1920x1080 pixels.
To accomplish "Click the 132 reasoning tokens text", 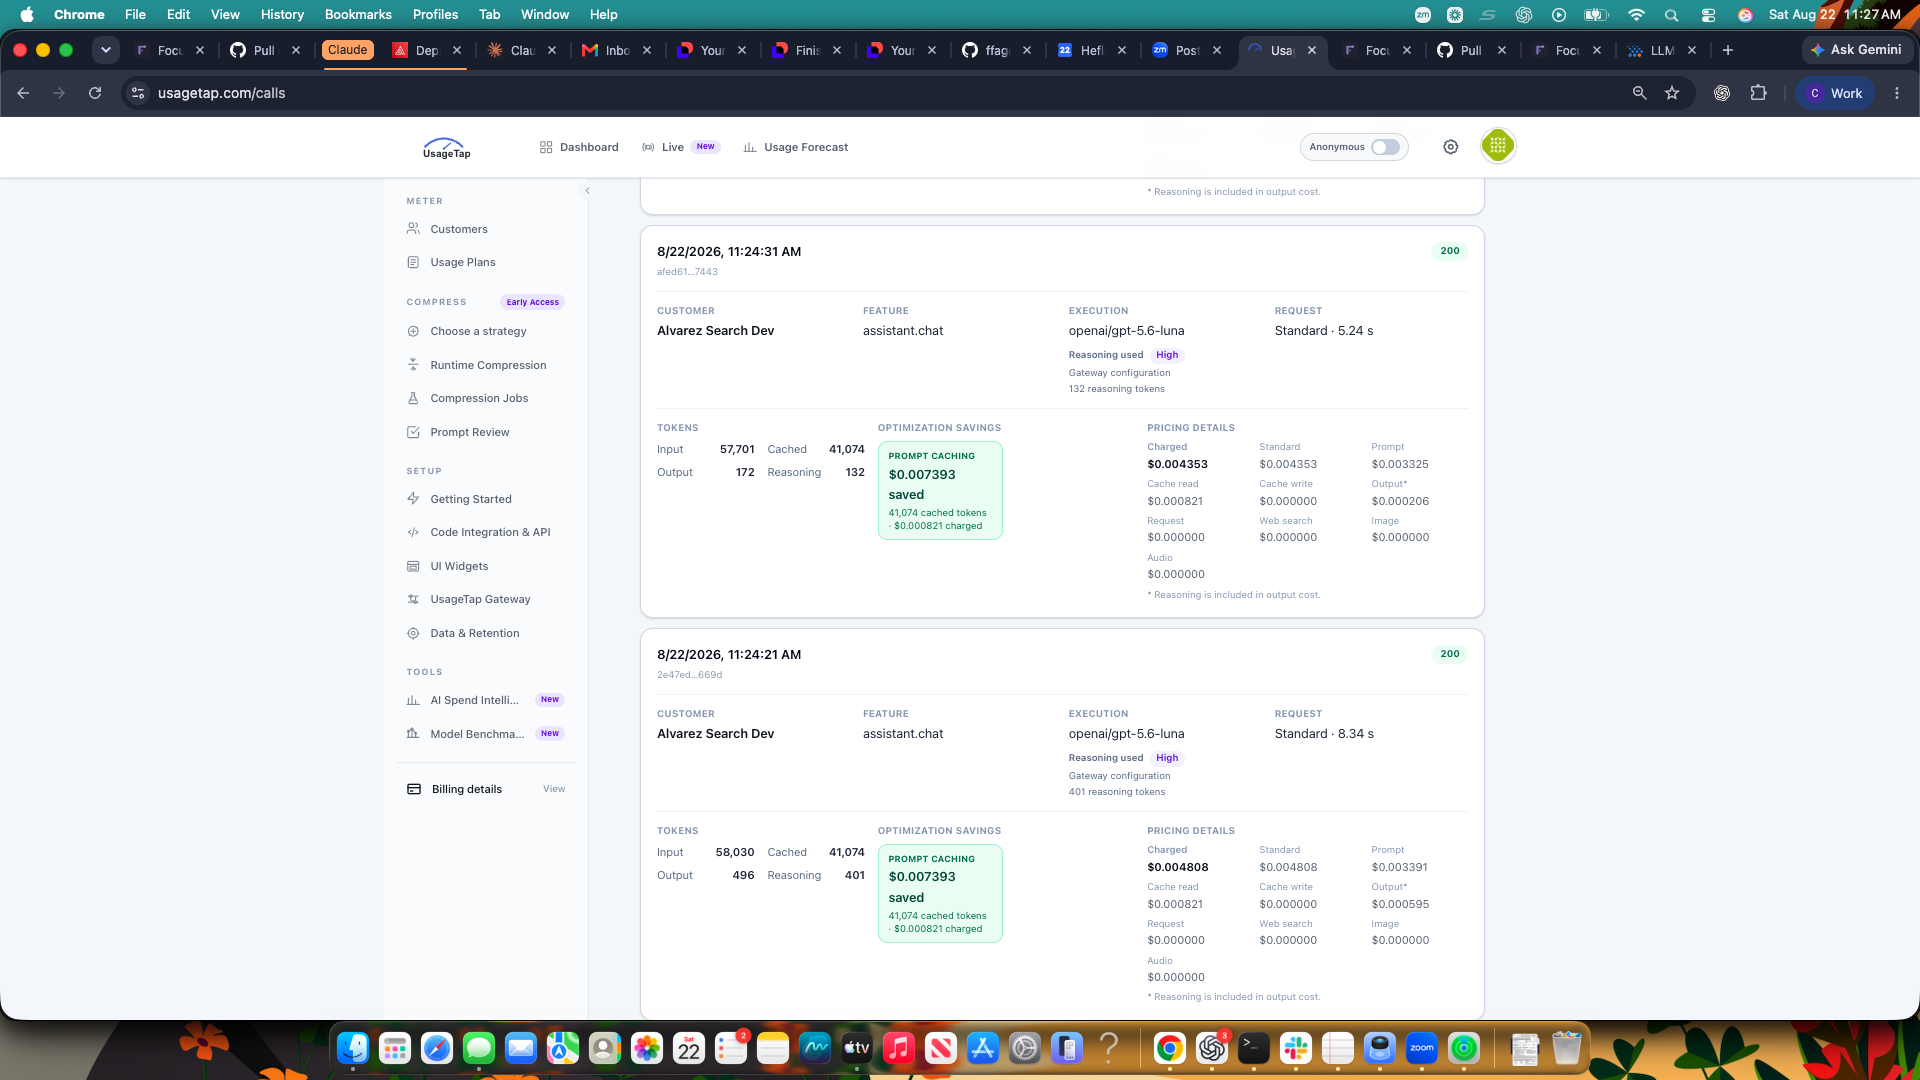I will pos(1116,389).
